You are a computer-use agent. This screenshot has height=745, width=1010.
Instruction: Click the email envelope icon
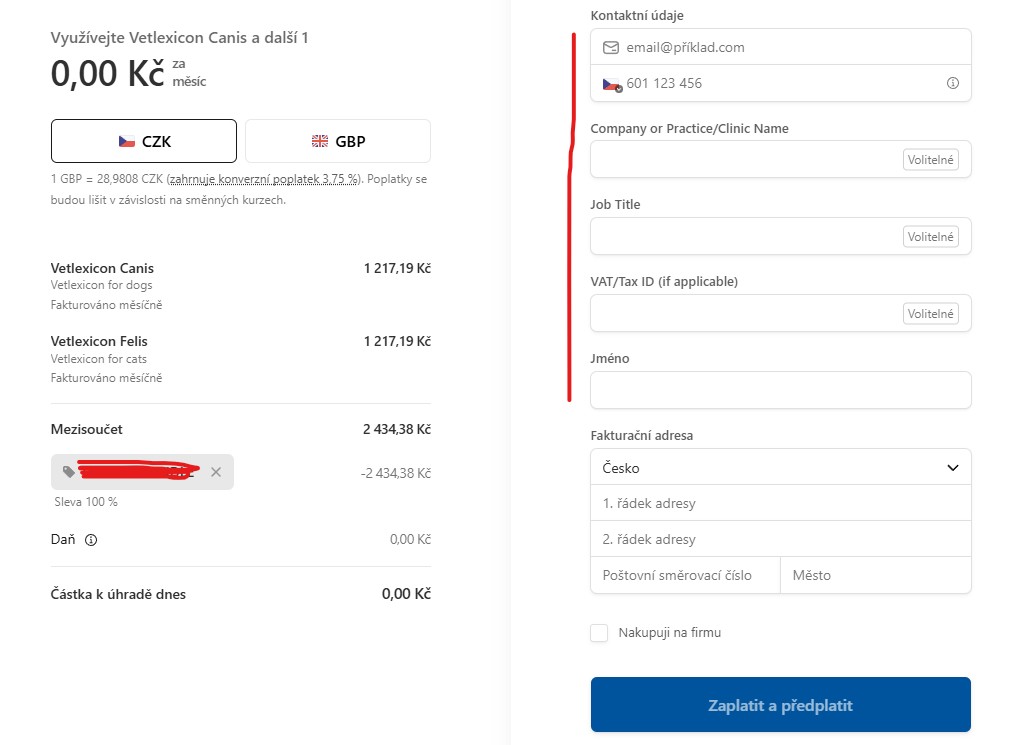[x=611, y=48]
